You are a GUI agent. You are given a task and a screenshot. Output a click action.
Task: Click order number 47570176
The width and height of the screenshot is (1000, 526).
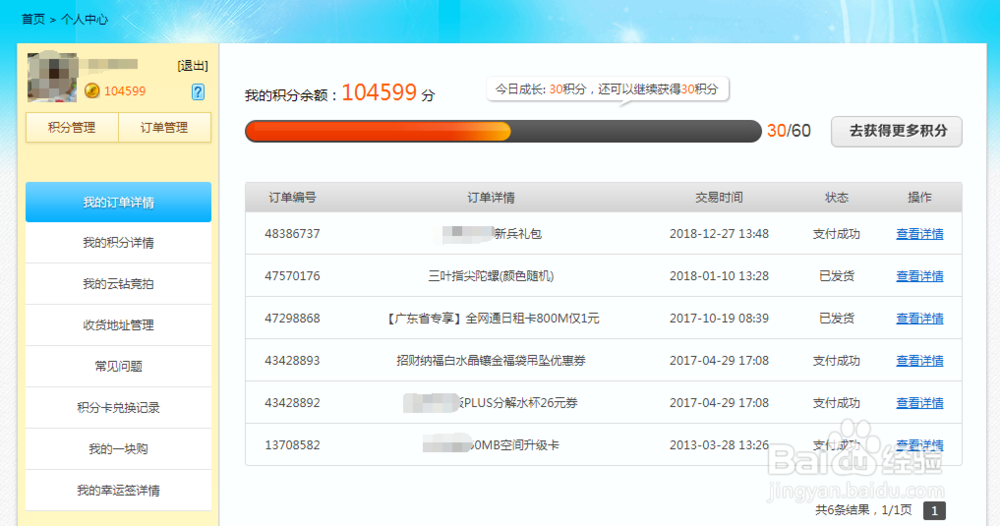click(292, 276)
